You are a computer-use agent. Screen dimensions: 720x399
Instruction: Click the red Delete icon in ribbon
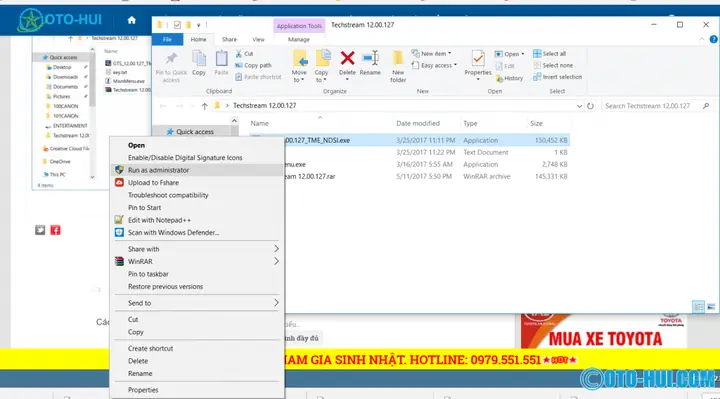point(347,58)
